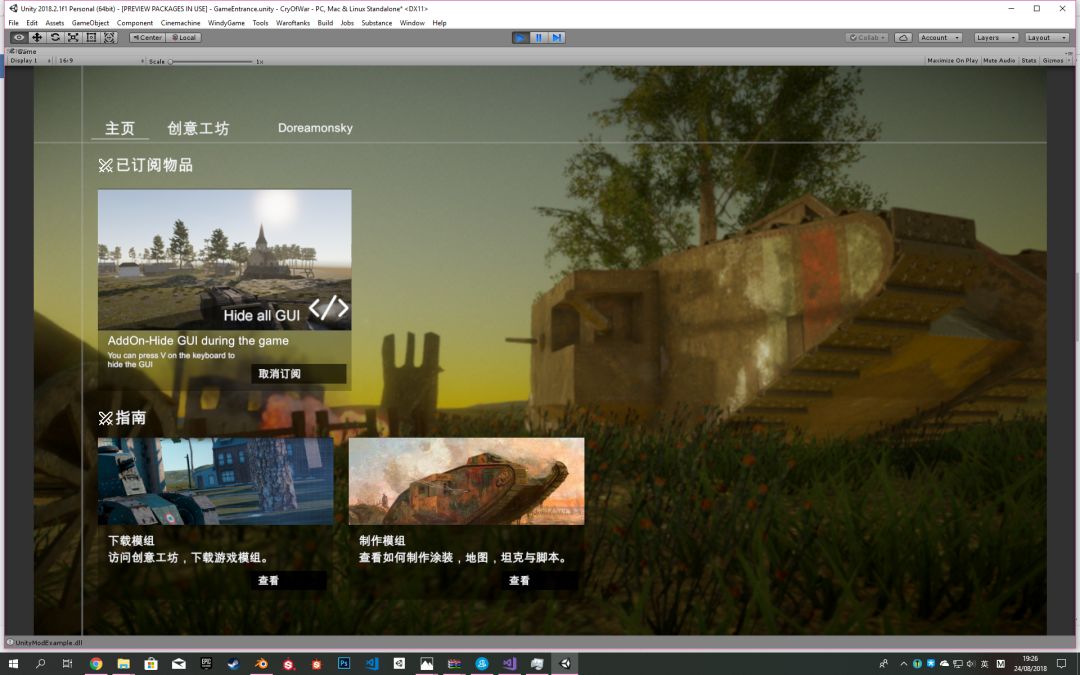The height and width of the screenshot is (675, 1080).
Task: Open the Account dropdown
Action: point(939,37)
